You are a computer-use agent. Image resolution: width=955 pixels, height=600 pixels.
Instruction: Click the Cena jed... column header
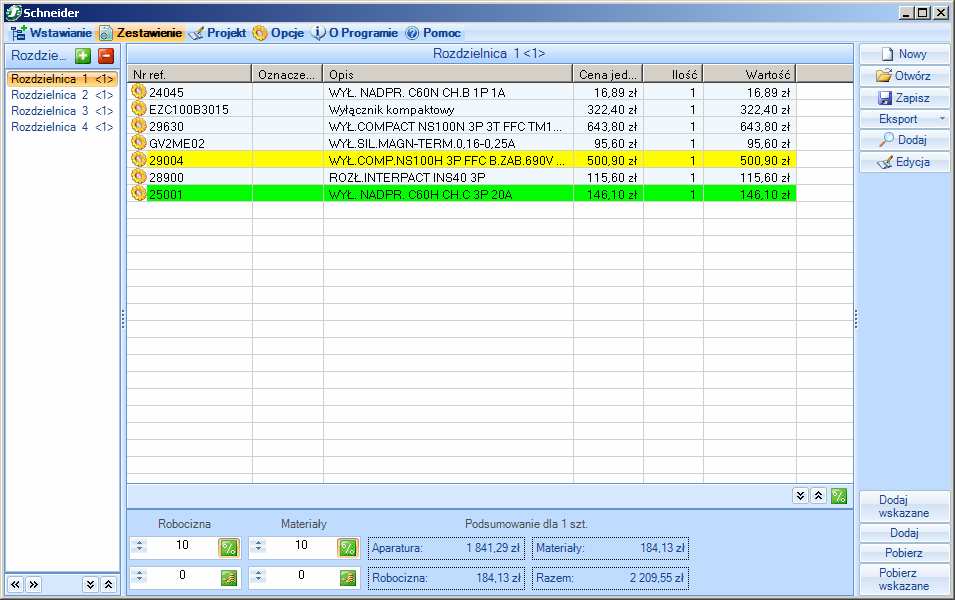[608, 74]
